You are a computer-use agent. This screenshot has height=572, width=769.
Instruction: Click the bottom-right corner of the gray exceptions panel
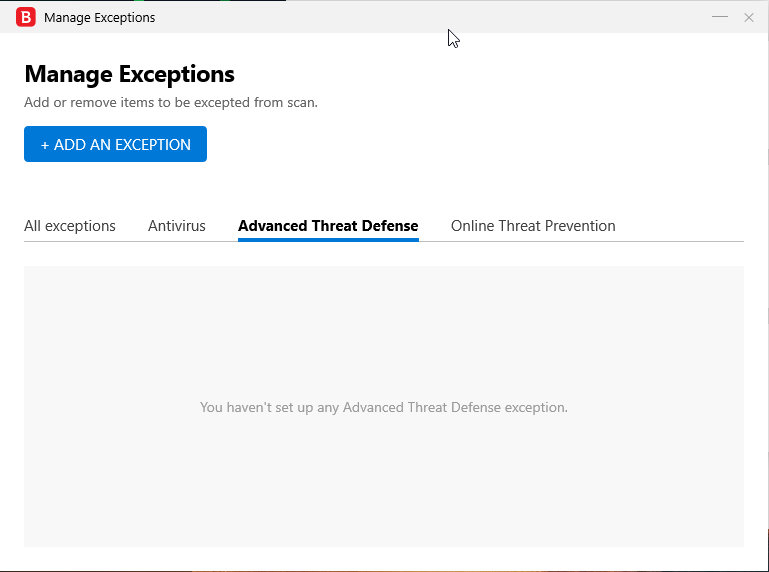[x=740, y=543]
